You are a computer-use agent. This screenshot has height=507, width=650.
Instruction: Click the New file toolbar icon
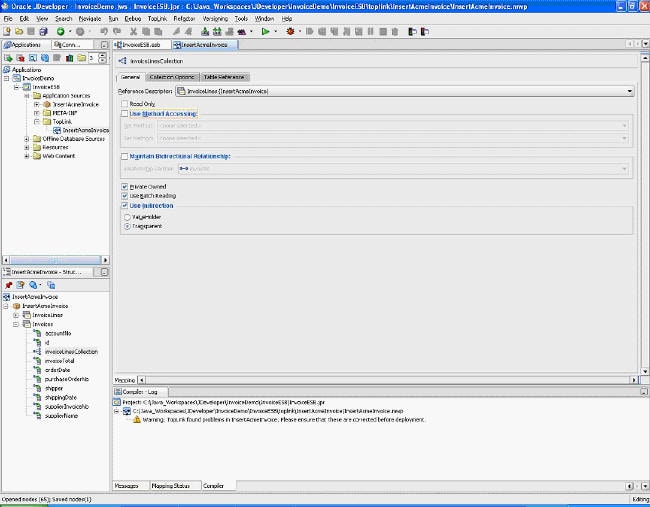click(7, 32)
